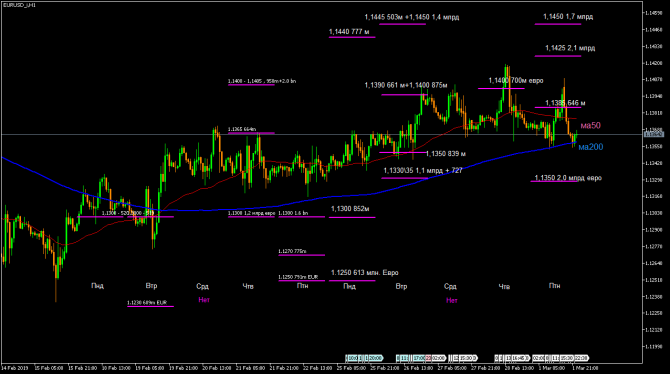Click the "17:00" news event marker
Screen dimensions: 670x374
tap(419, 358)
